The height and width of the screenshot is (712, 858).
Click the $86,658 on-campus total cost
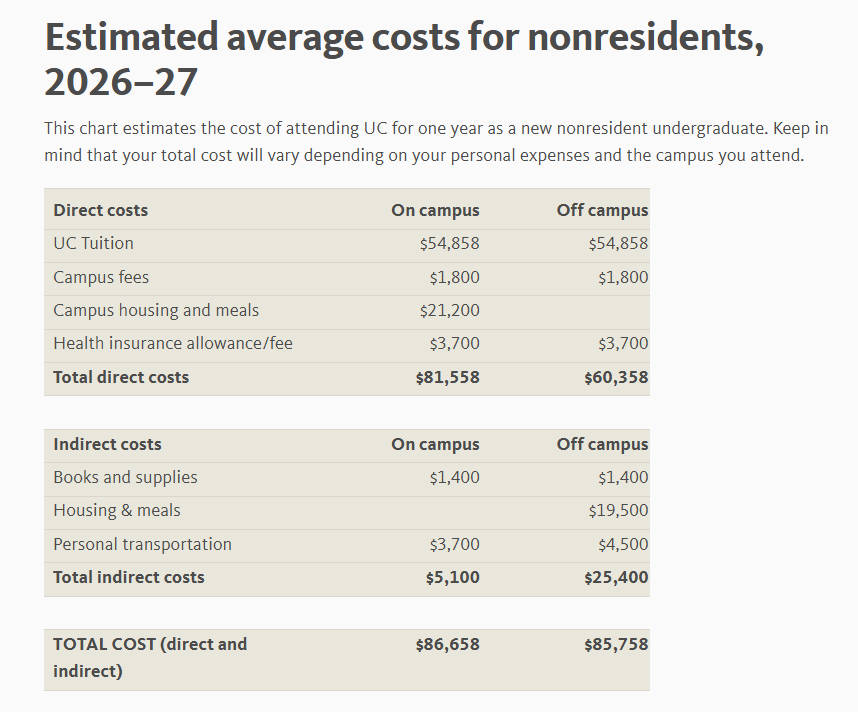click(x=447, y=644)
